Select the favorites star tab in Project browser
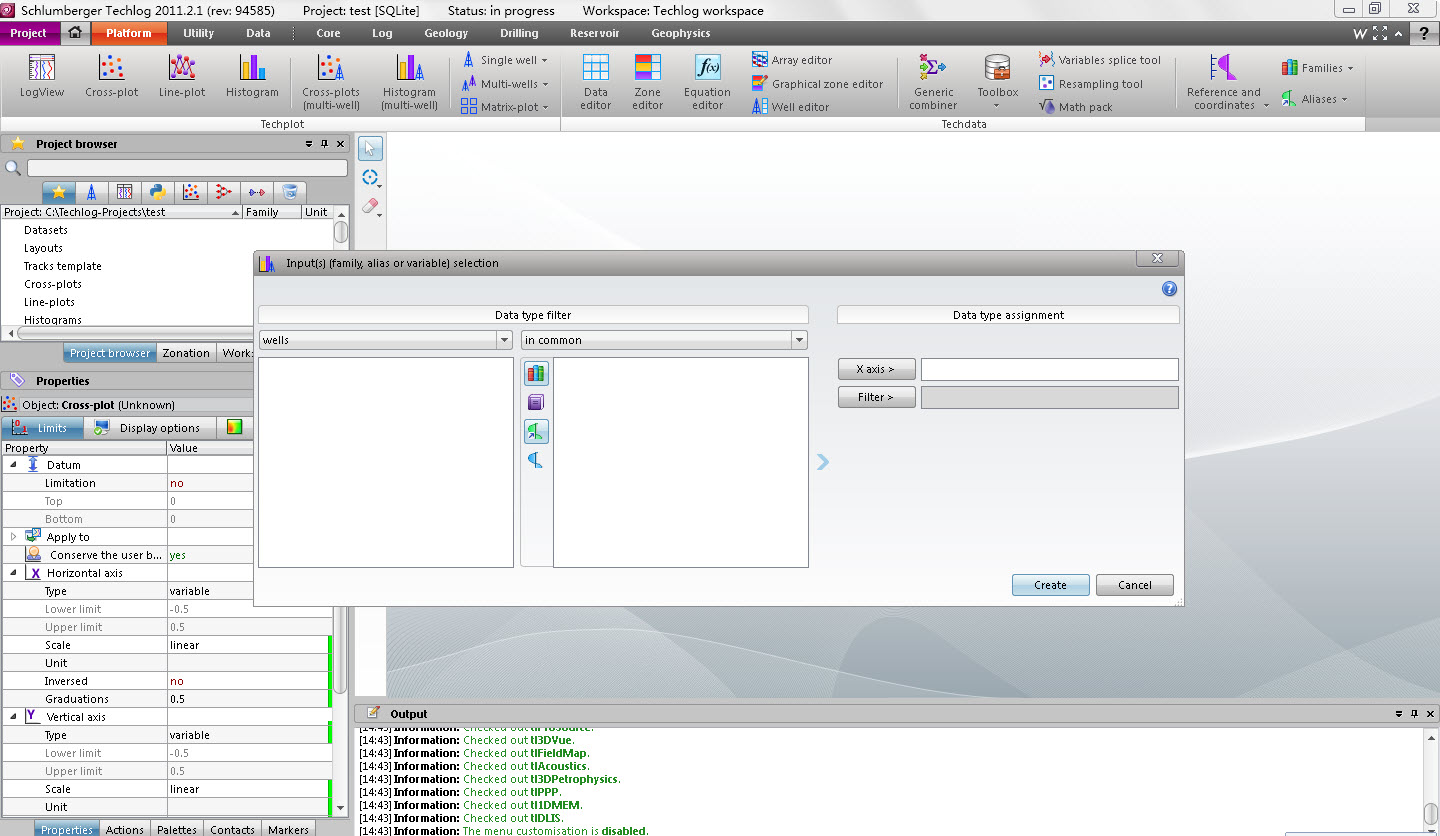Screen dimensions: 1440x836 [x=59, y=192]
